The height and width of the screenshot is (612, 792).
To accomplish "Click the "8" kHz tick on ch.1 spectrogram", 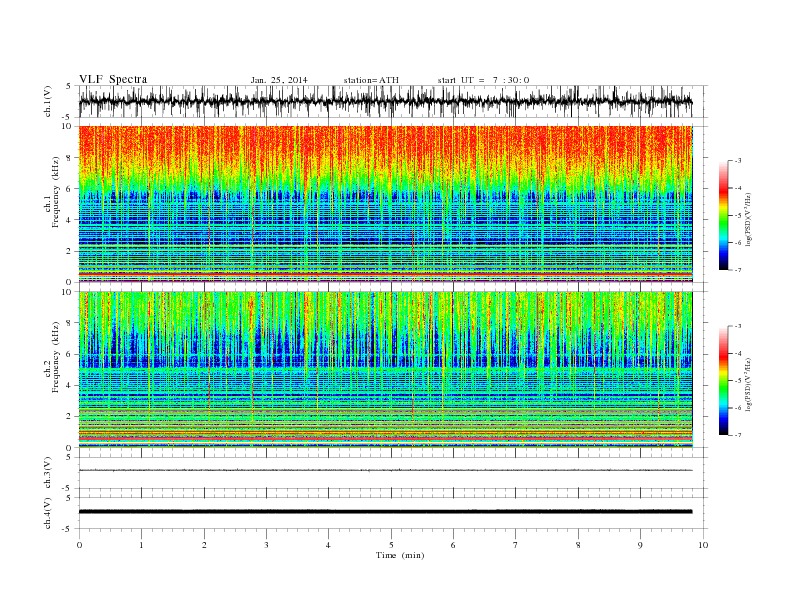I will tap(69, 158).
